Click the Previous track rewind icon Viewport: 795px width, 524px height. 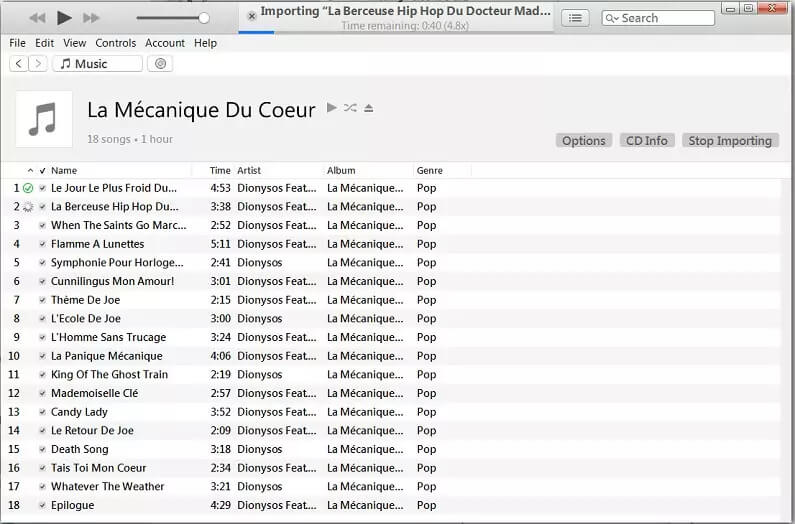pyautogui.click(x=37, y=18)
